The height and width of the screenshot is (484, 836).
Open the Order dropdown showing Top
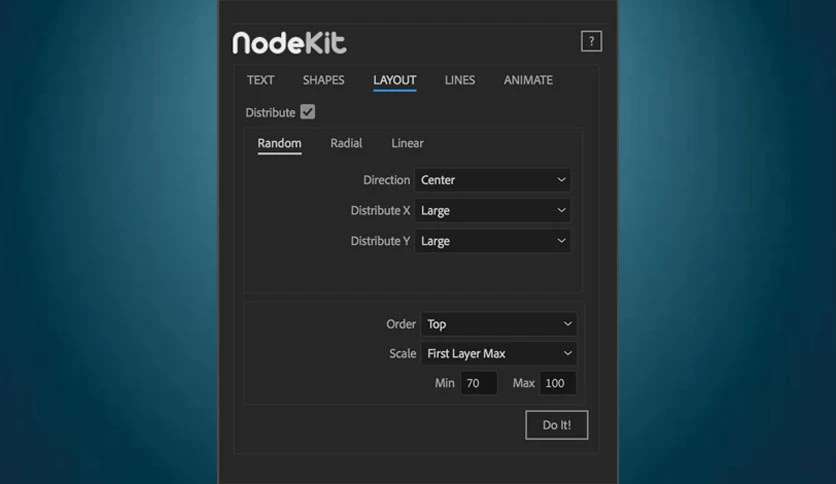click(x=499, y=324)
